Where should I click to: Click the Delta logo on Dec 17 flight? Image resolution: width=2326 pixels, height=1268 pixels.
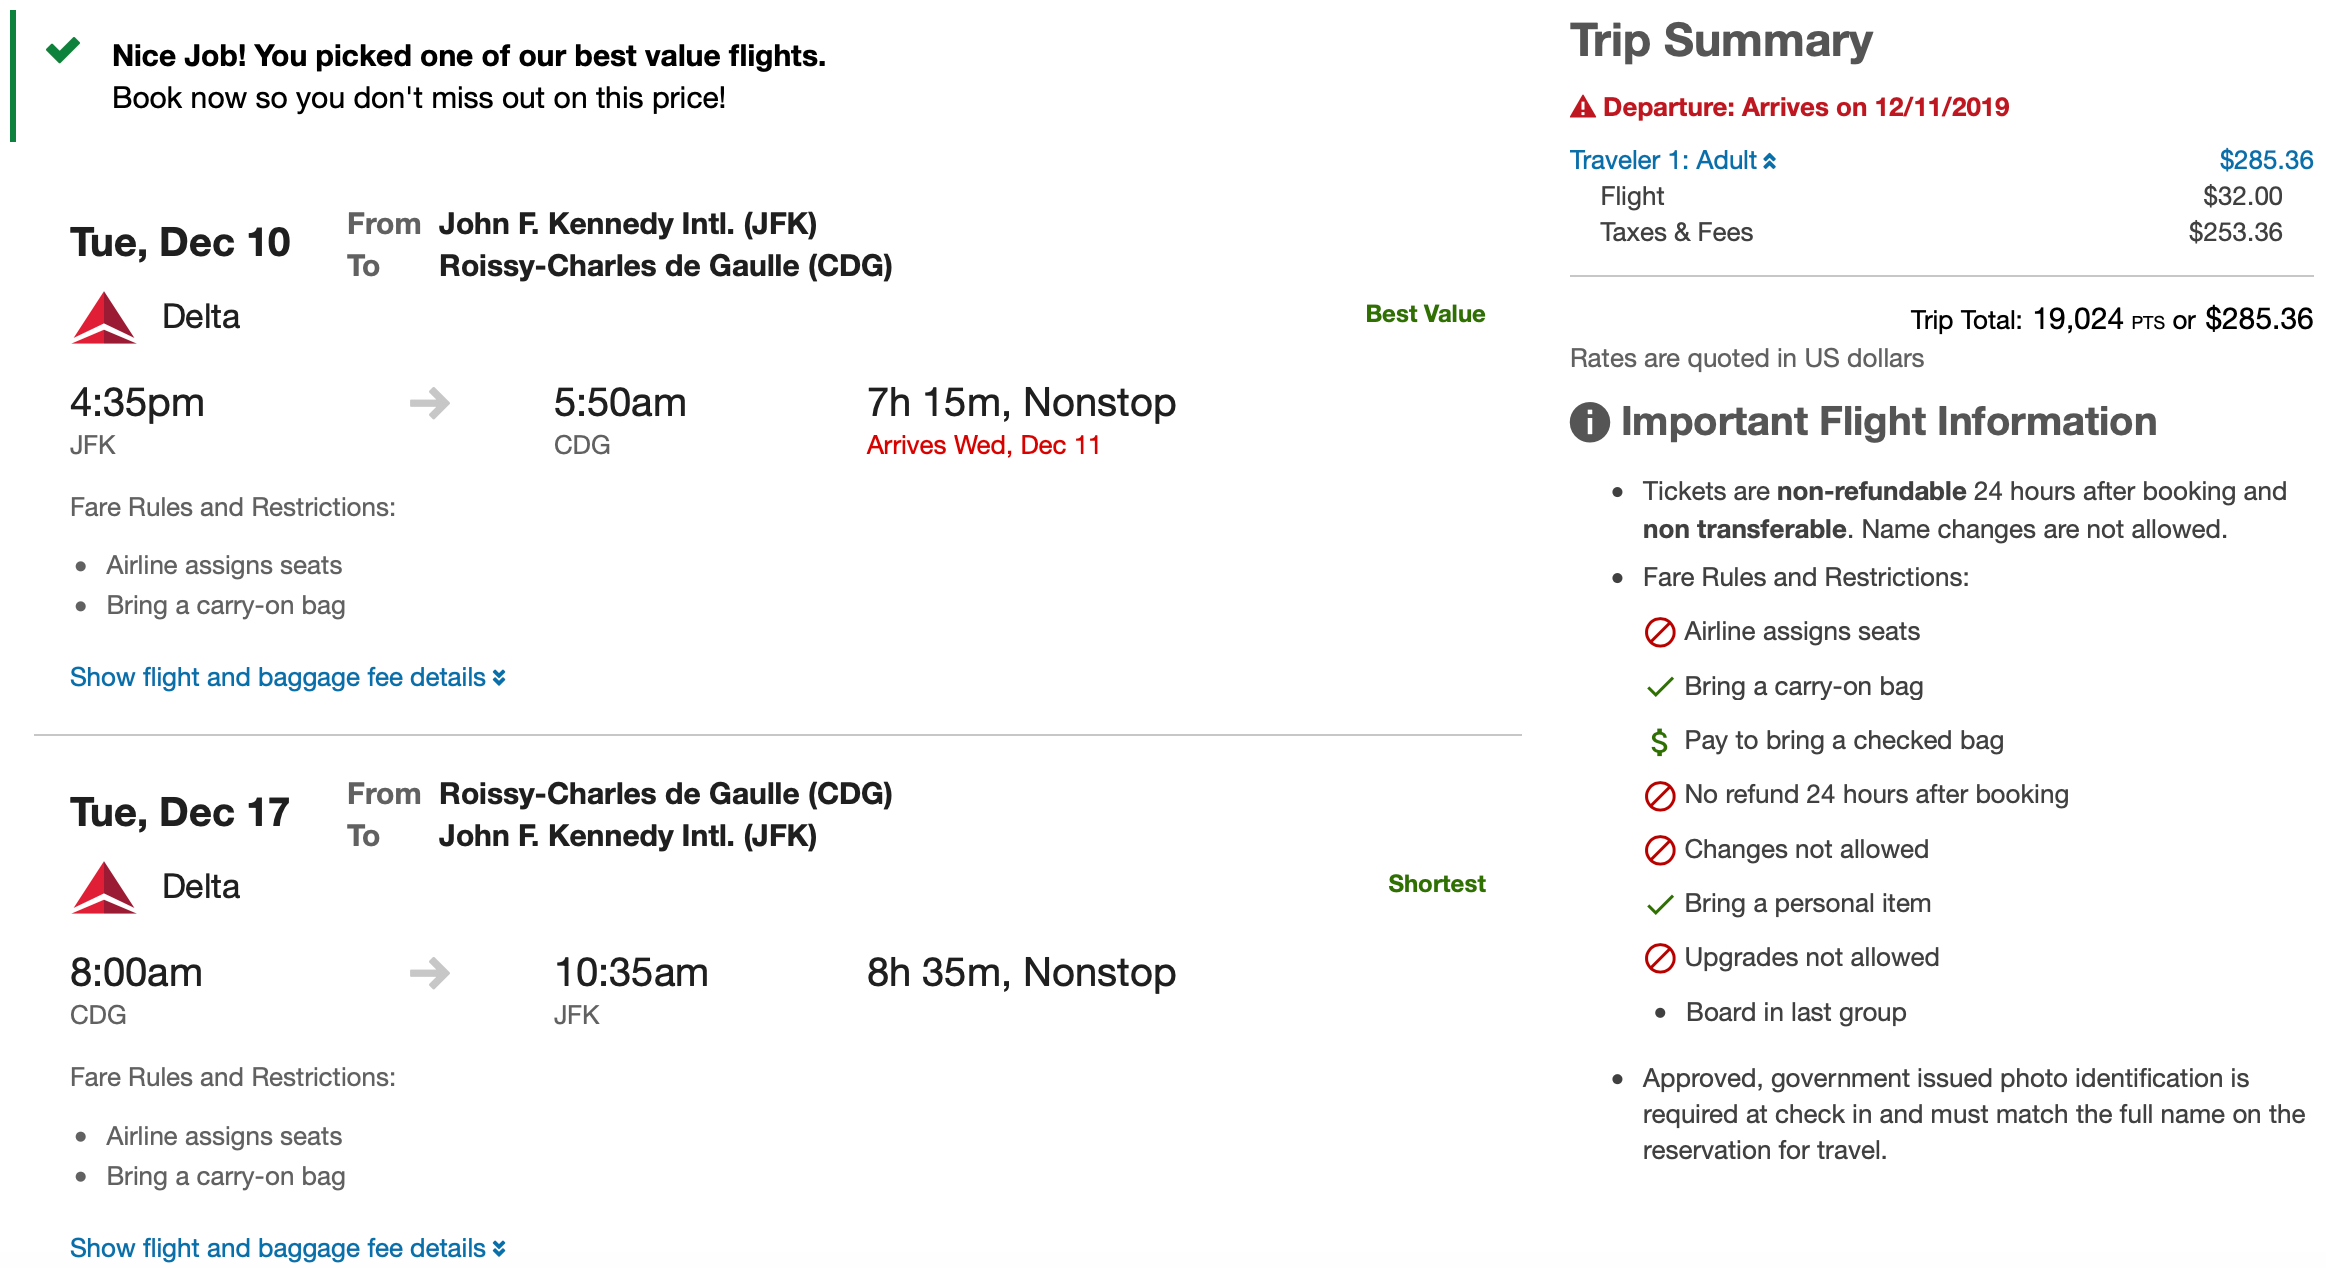pyautogui.click(x=103, y=888)
